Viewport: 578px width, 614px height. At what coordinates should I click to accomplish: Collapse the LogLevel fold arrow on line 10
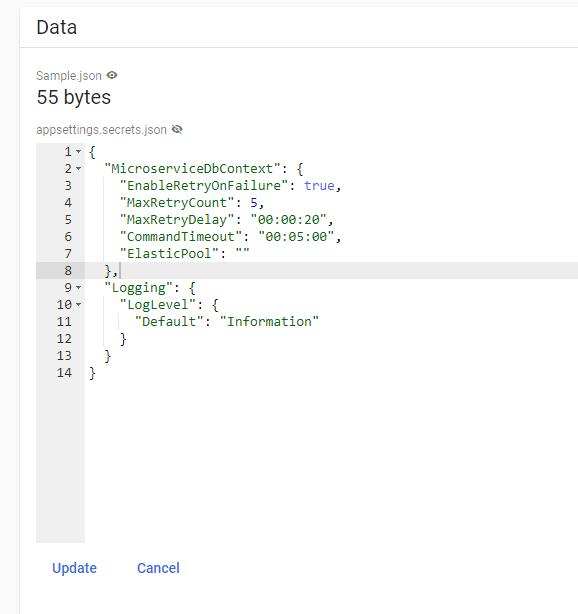(78, 305)
